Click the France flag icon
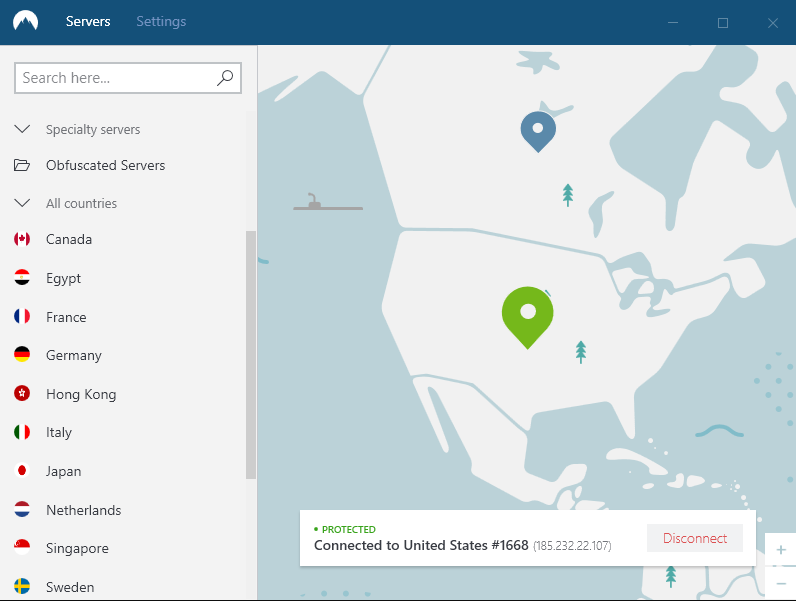This screenshot has width=796, height=601. (22, 316)
